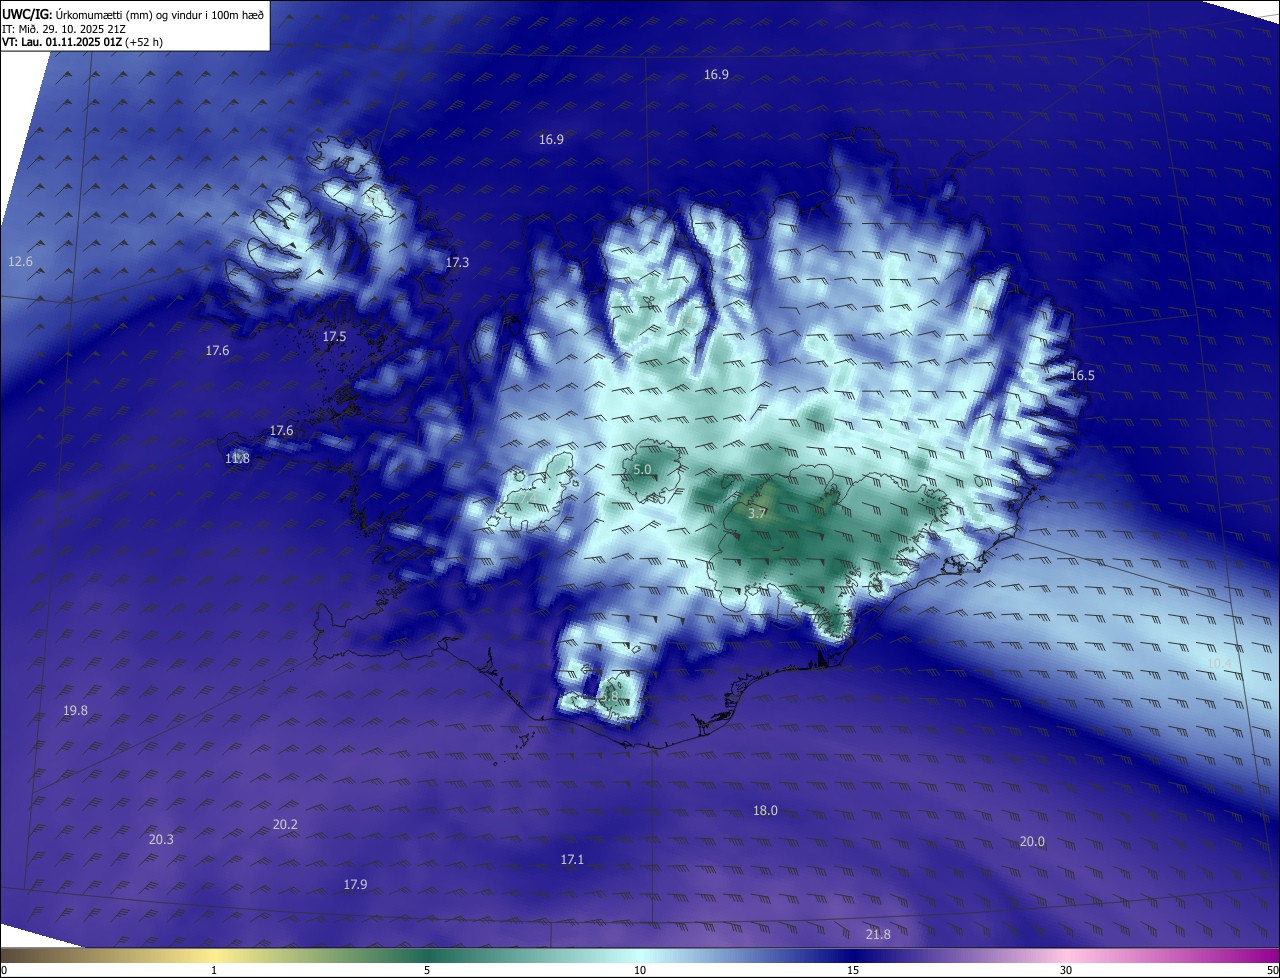Click the 3.7 value label on map
This screenshot has width=1280, height=978.
click(757, 513)
